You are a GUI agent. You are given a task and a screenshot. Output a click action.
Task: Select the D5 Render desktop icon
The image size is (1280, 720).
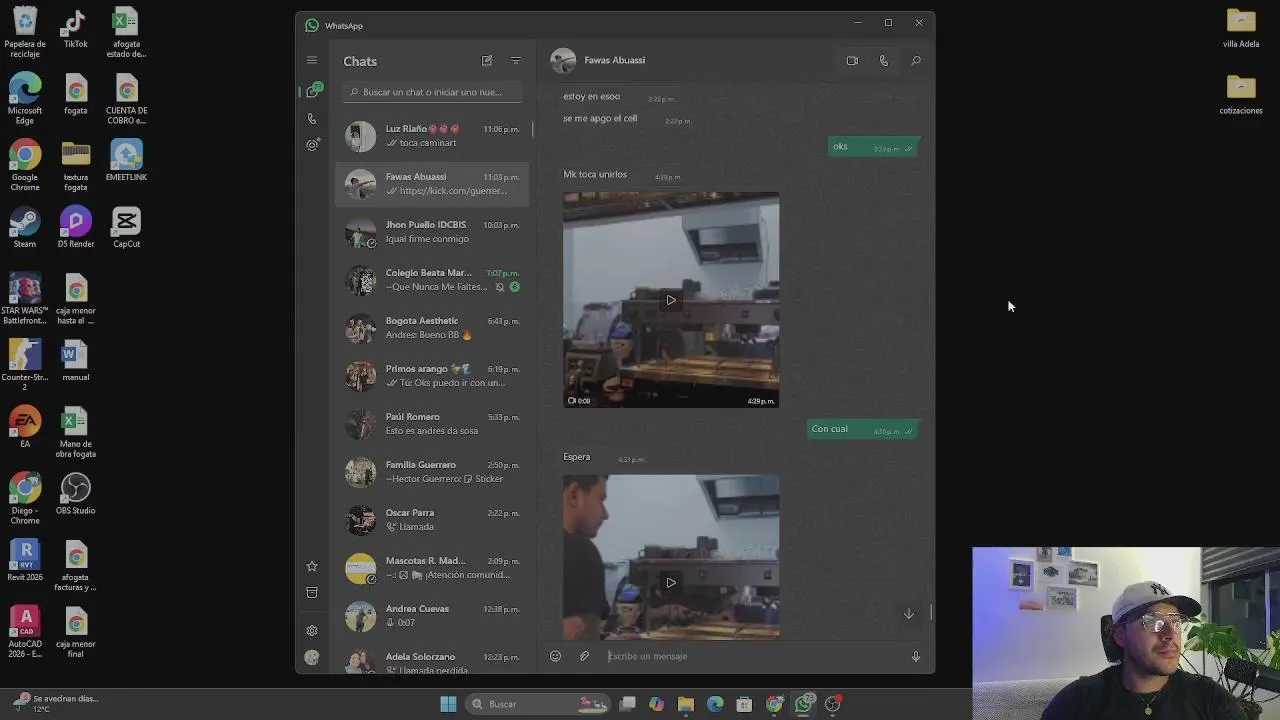(75, 228)
